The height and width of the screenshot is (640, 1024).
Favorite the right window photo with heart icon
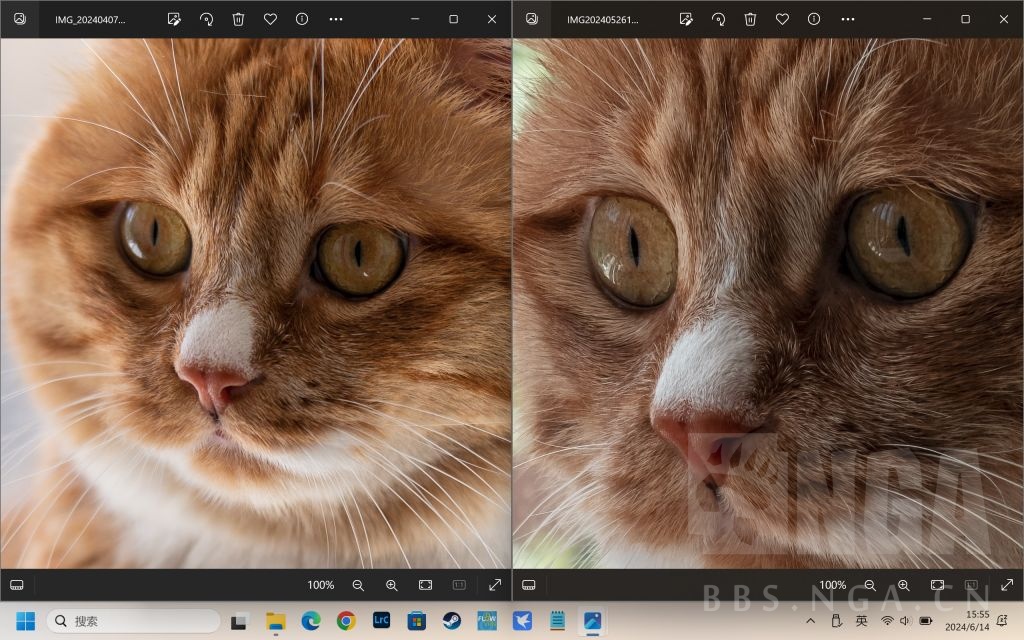[782, 19]
